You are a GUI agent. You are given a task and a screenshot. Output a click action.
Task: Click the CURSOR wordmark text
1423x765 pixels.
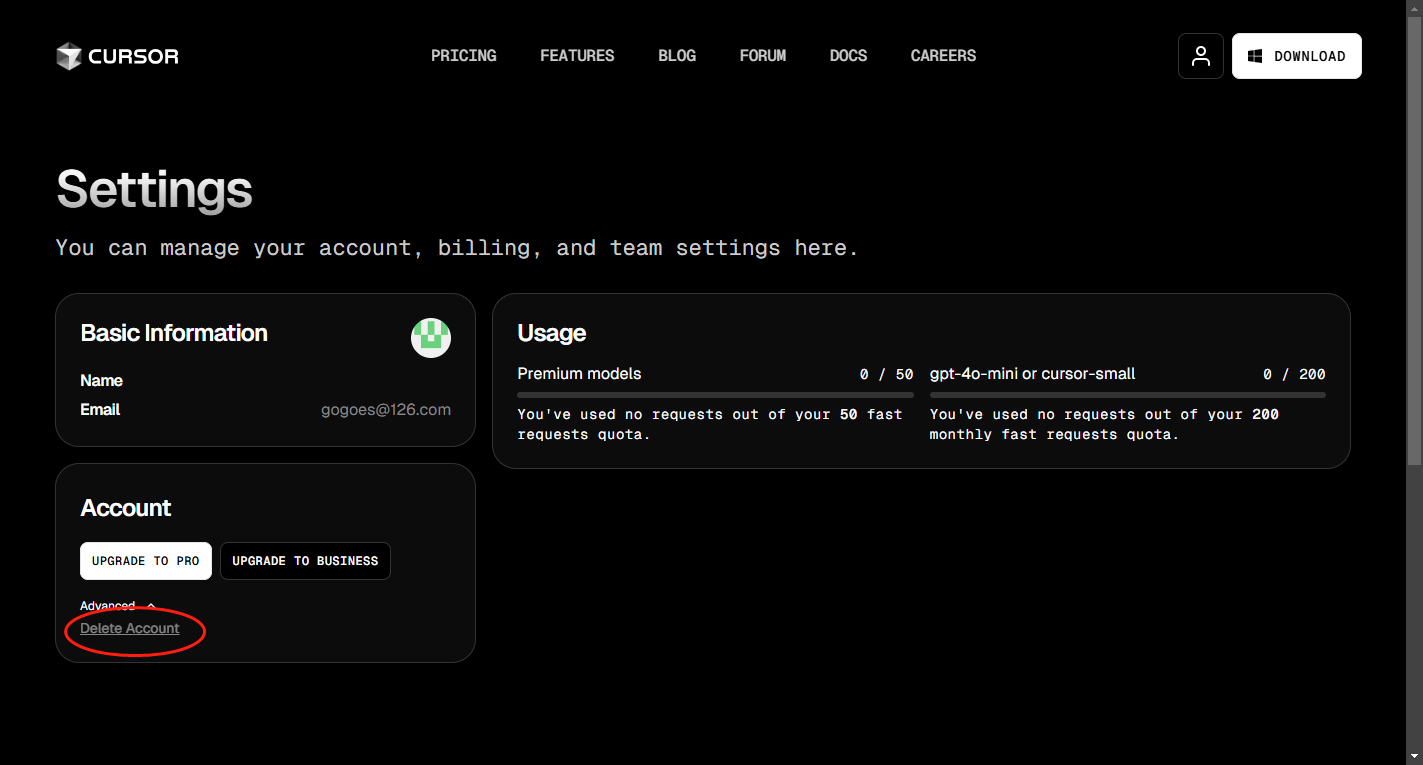tap(134, 56)
